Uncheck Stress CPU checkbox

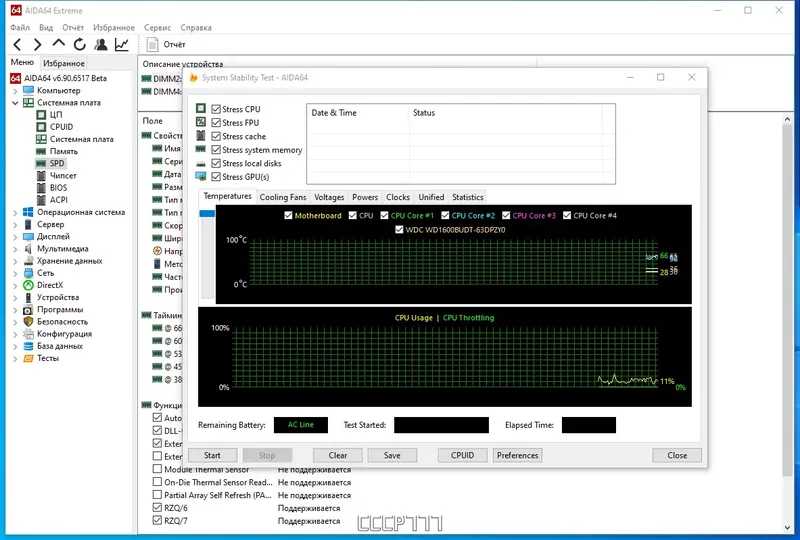(216, 109)
